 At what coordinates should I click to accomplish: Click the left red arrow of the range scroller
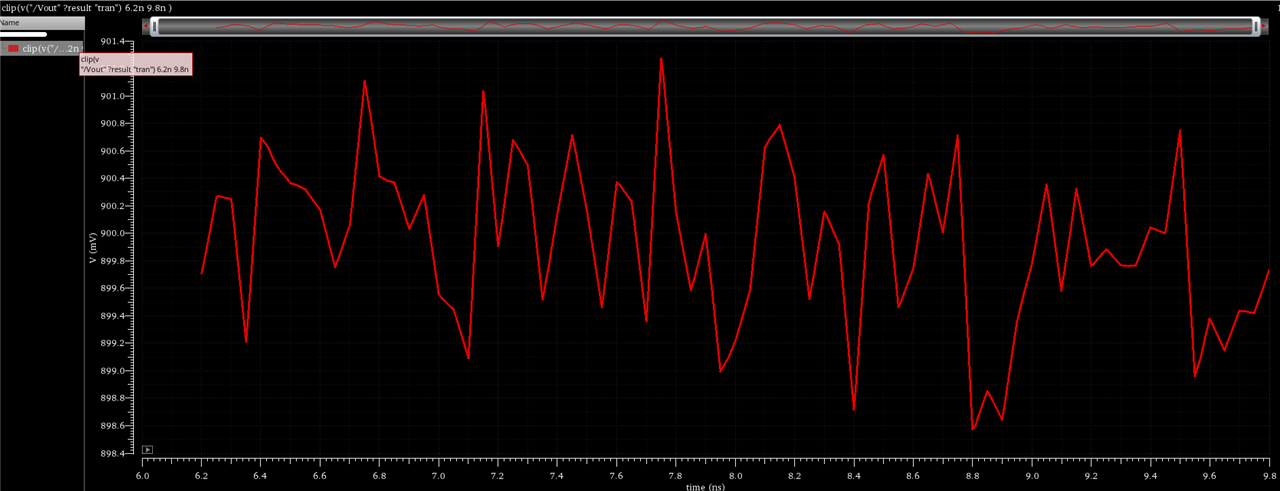[x=145, y=25]
